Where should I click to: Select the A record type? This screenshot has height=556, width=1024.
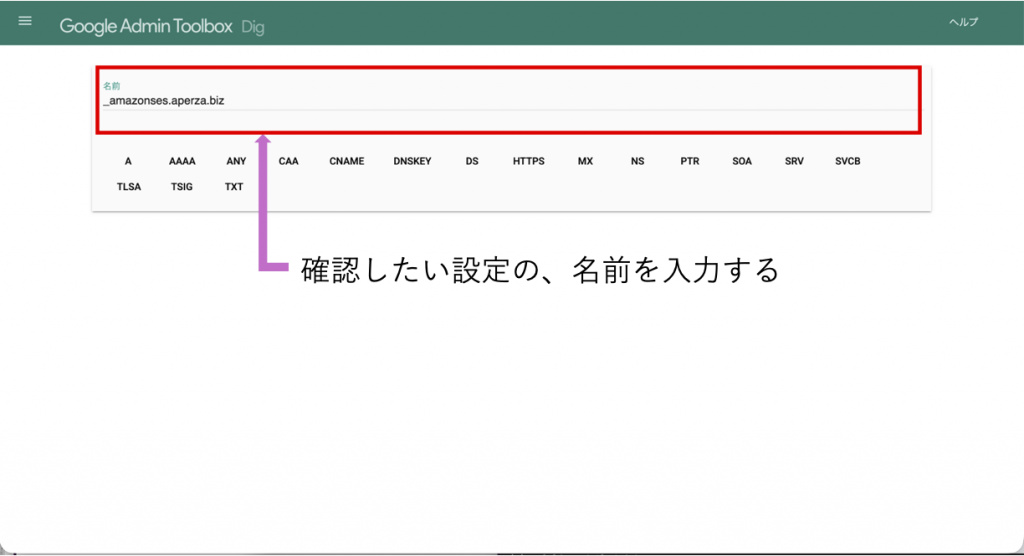pyautogui.click(x=128, y=161)
